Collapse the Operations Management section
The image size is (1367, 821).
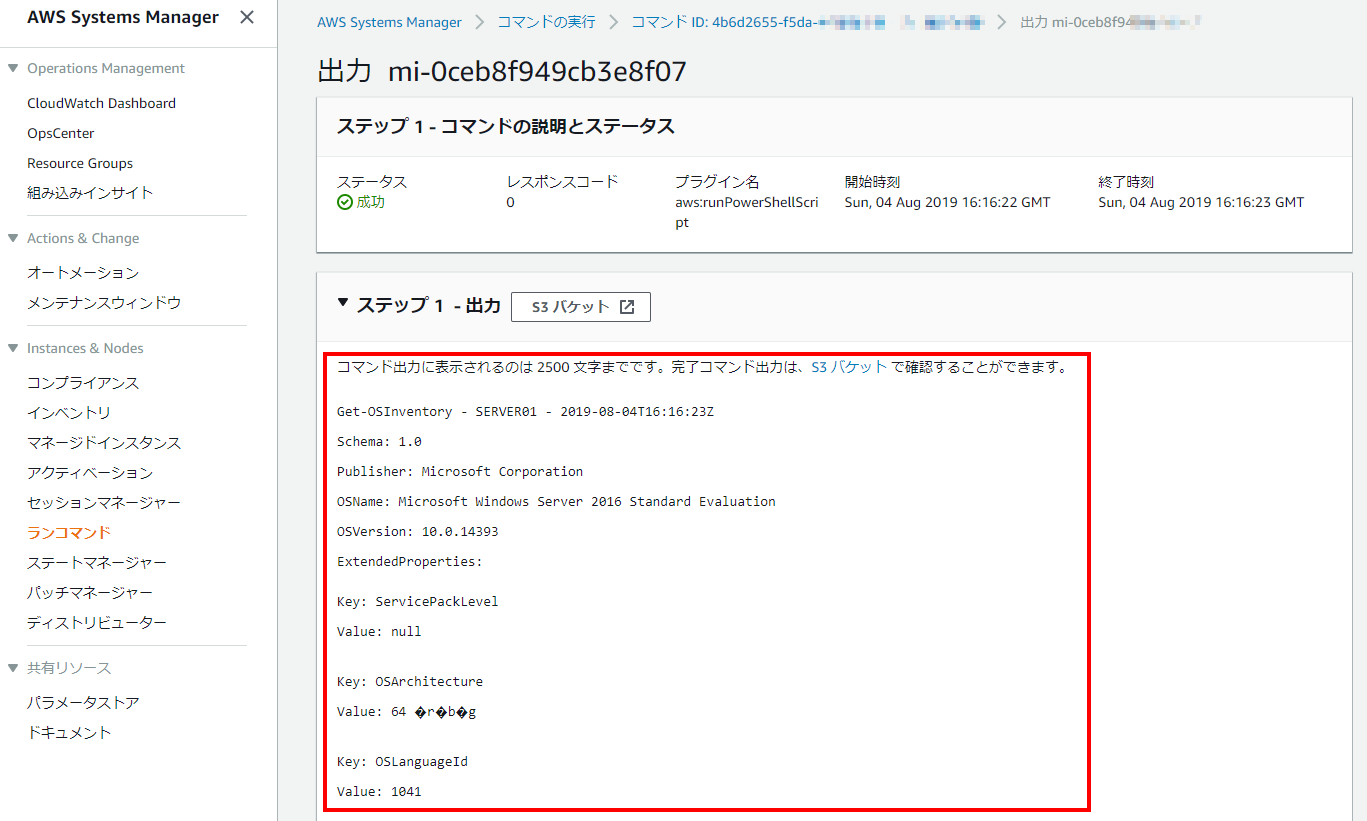point(12,68)
